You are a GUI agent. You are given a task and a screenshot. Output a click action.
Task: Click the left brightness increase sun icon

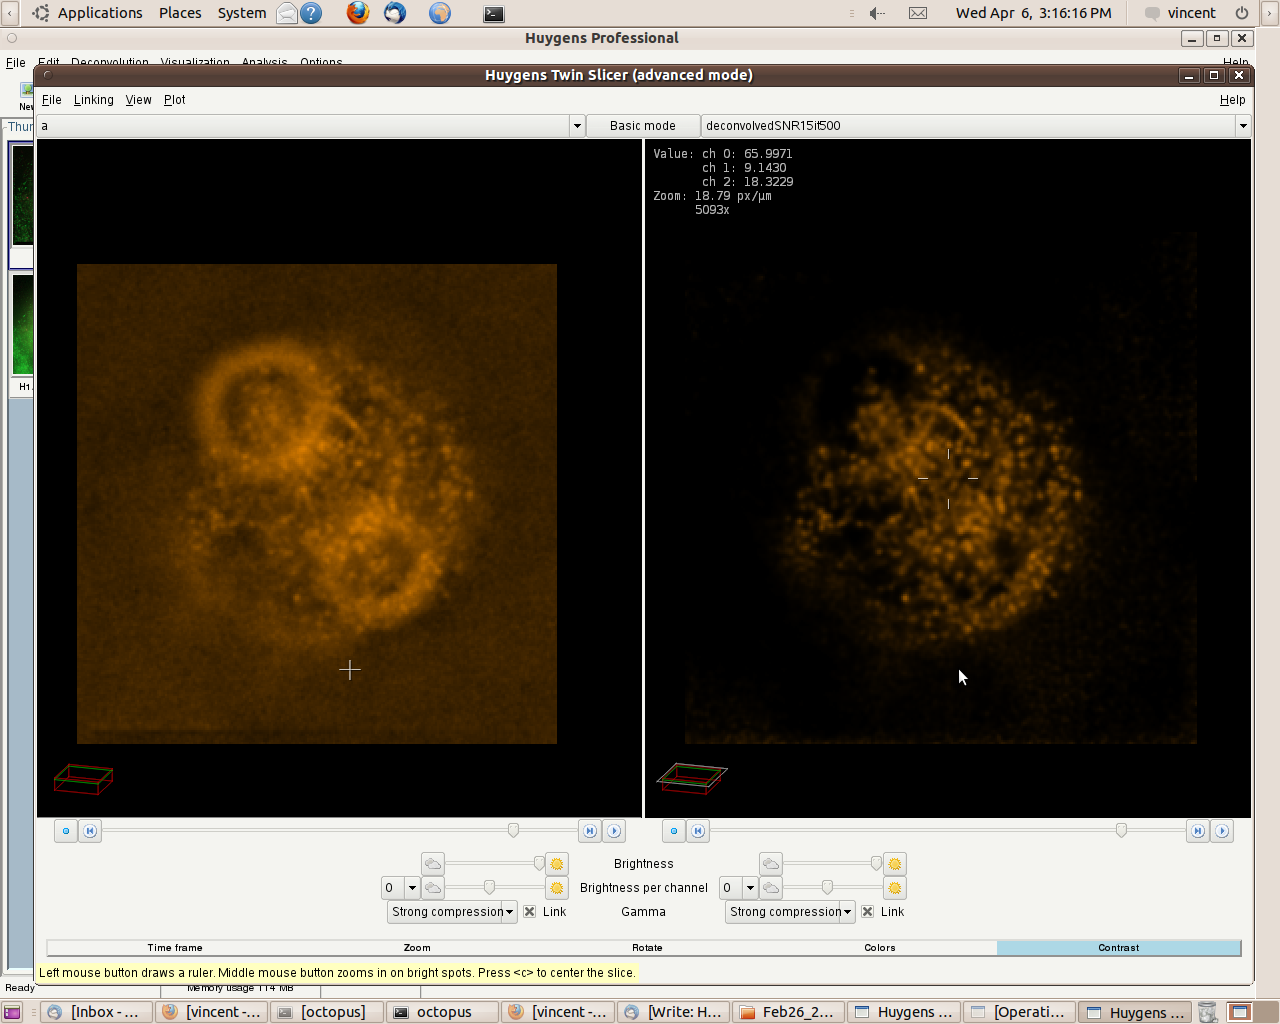point(557,864)
